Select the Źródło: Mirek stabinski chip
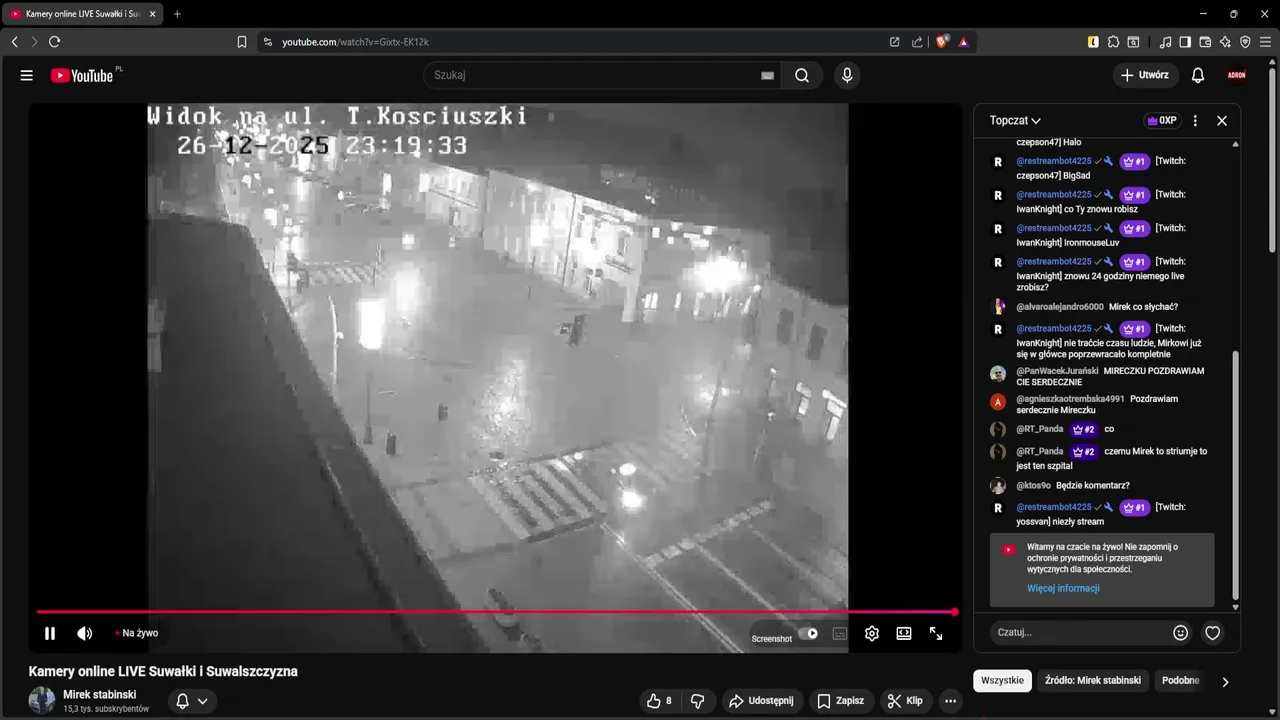This screenshot has height=720, width=1280. click(x=1093, y=680)
